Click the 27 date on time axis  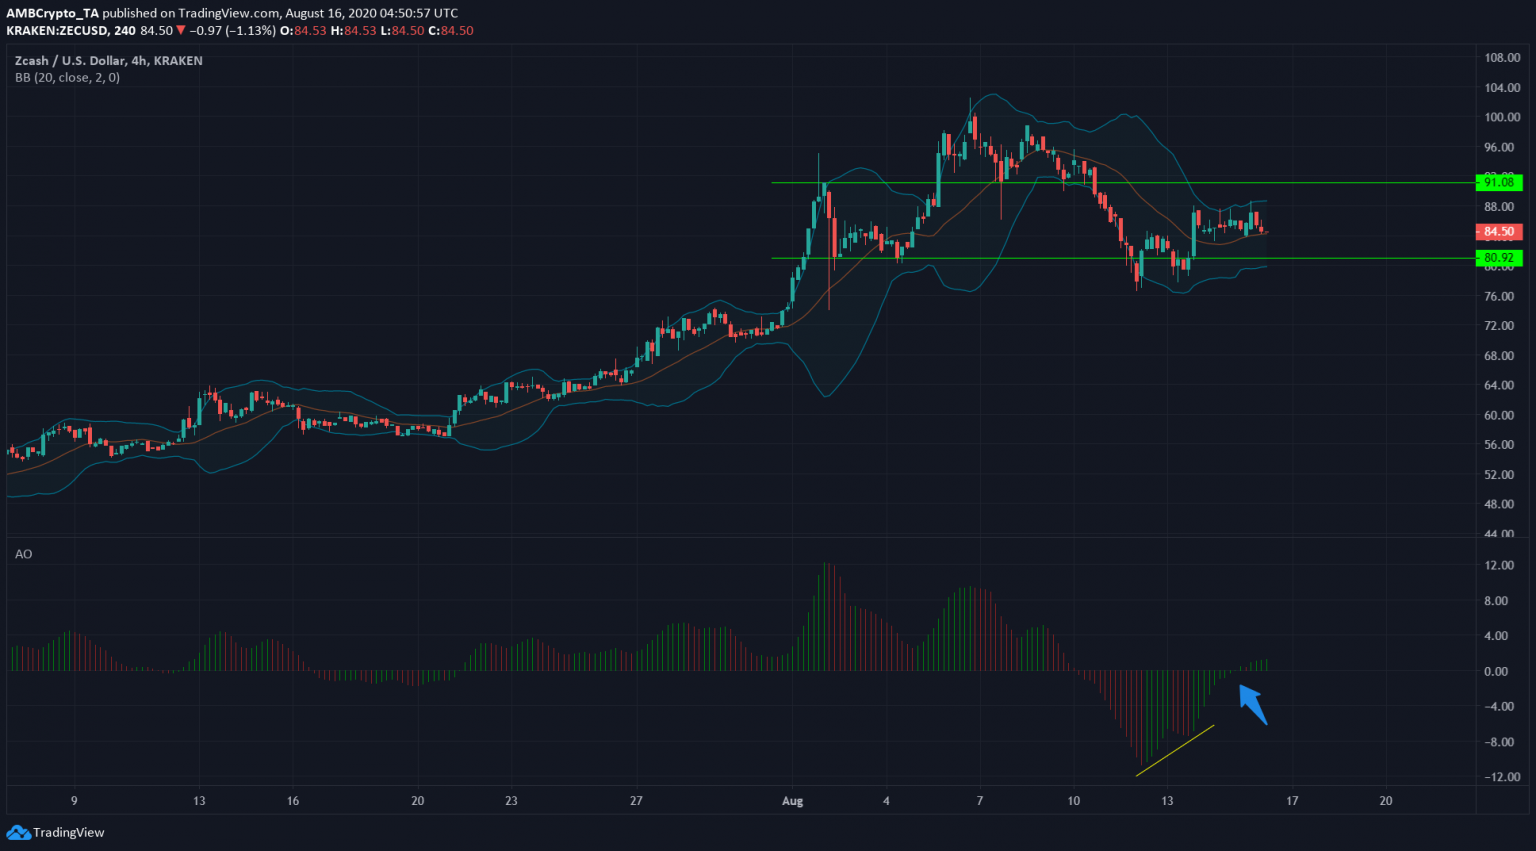(x=636, y=800)
